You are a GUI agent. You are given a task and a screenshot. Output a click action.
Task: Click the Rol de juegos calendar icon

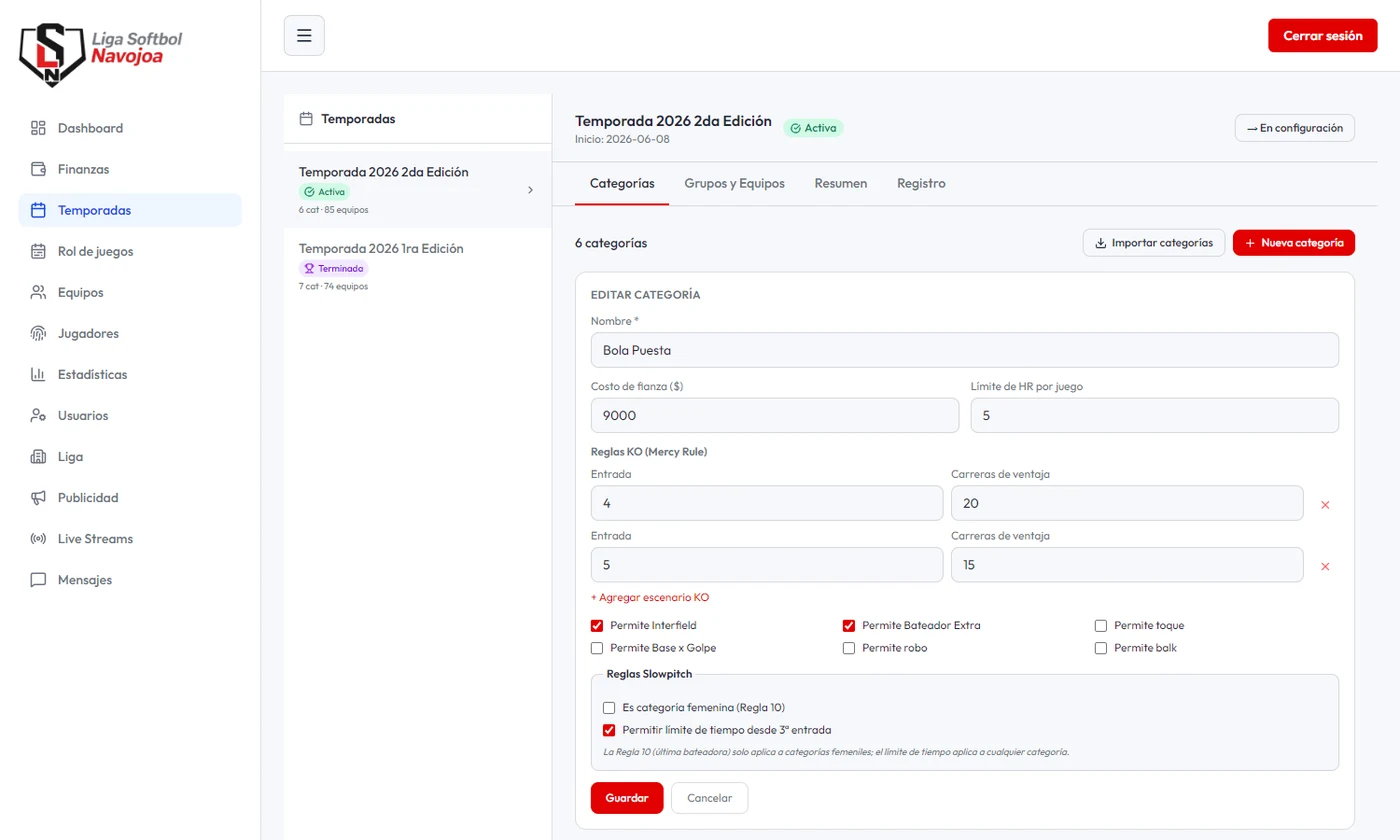coord(39,251)
